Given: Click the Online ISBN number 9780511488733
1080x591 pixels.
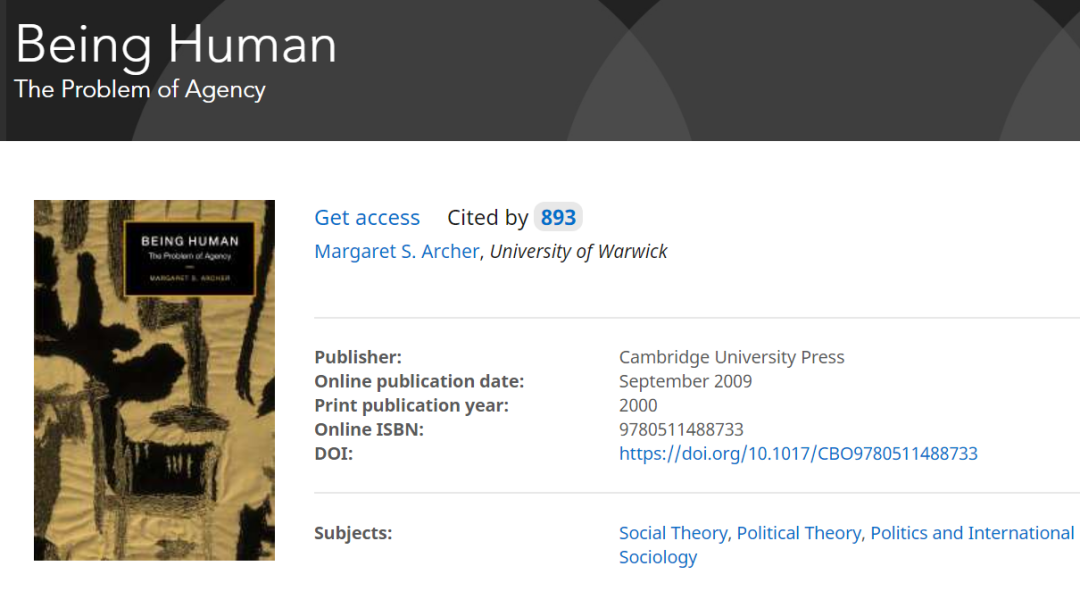Looking at the screenshot, I should click(681, 430).
